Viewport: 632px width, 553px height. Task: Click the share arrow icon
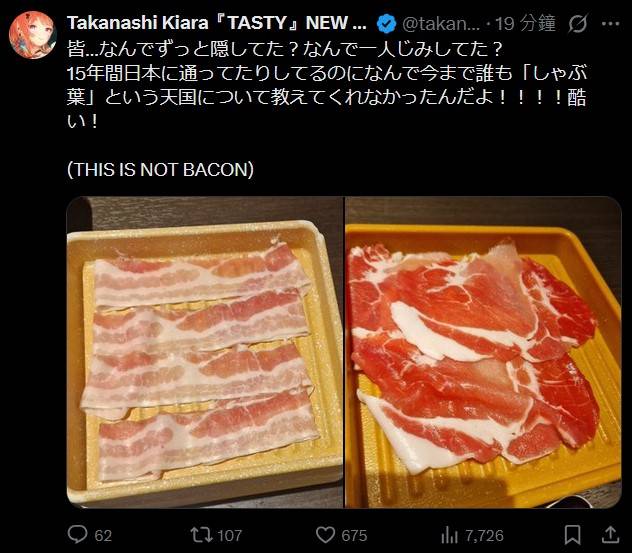611,535
